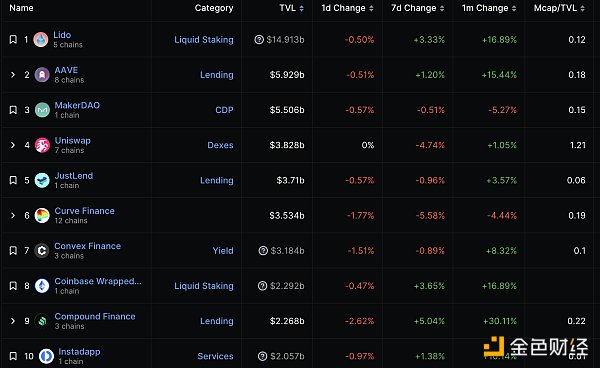Click the AAVE ghost logo icon
This screenshot has width=600, height=368.
(x=42, y=75)
